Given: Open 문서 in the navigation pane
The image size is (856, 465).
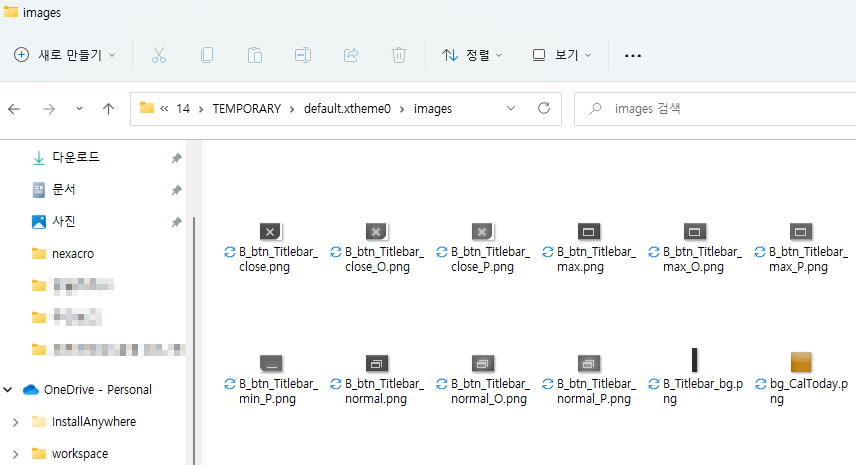Looking at the screenshot, I should click(x=63, y=190).
